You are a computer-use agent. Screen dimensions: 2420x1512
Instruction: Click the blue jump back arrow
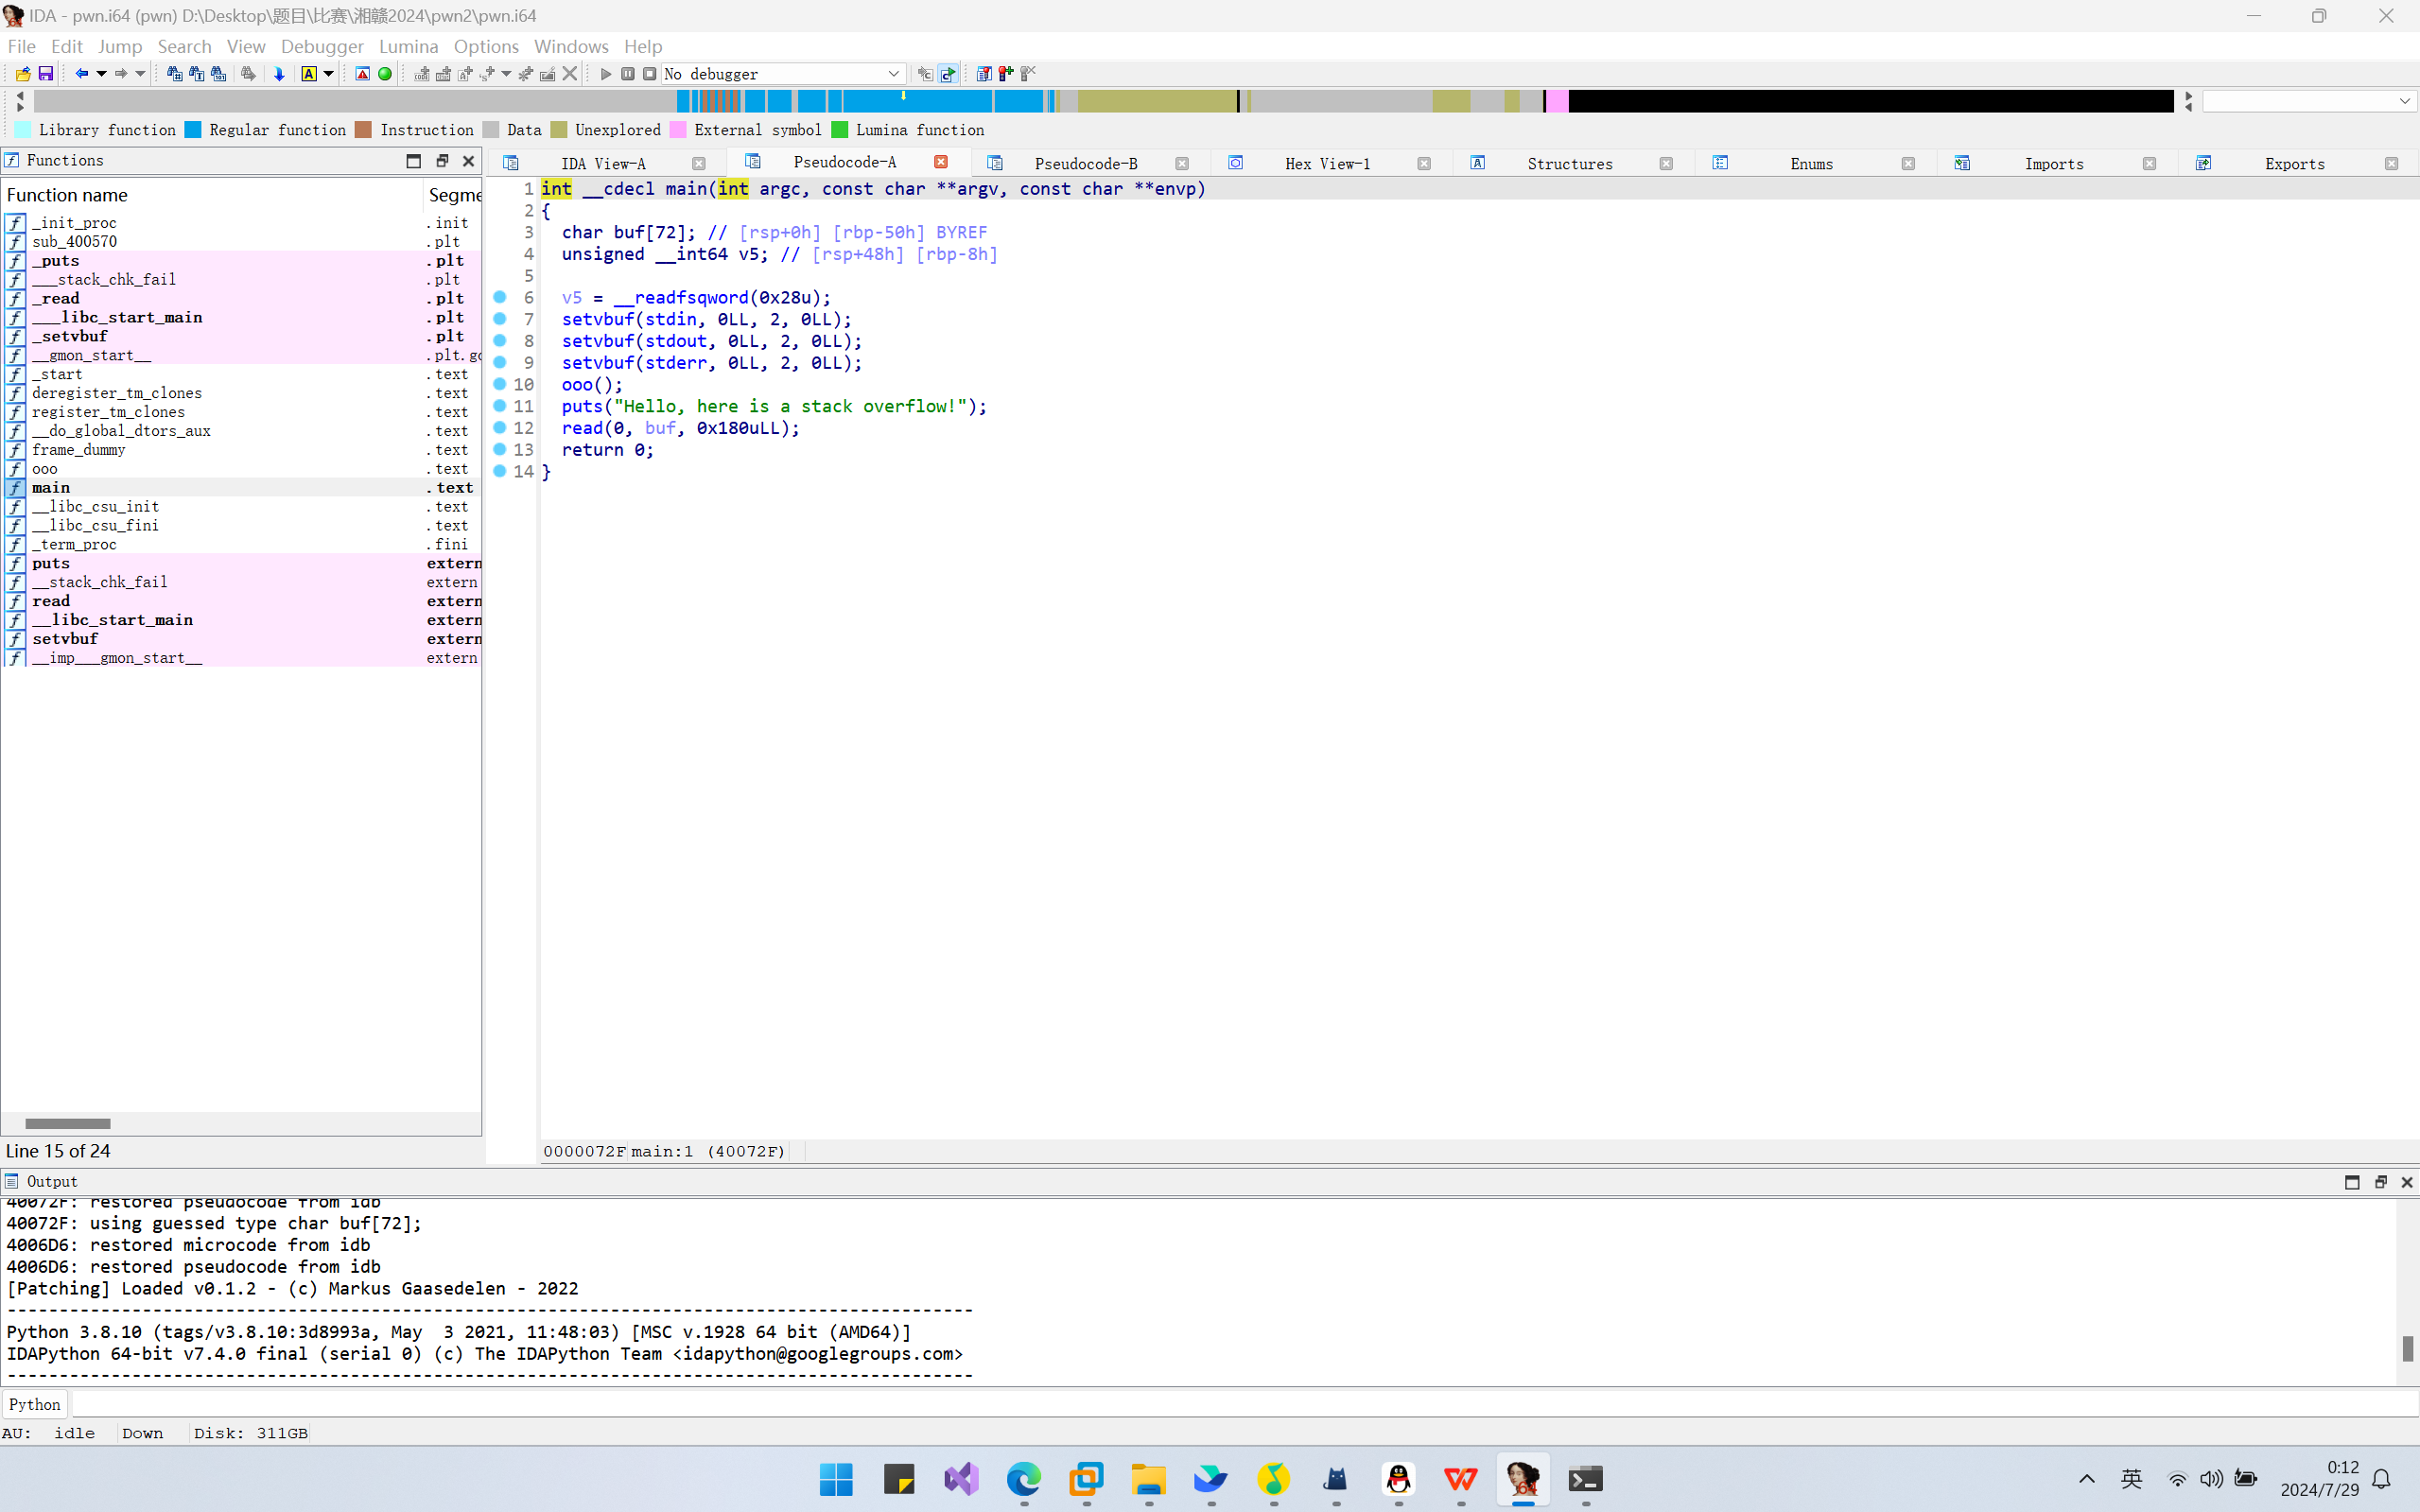(82, 74)
